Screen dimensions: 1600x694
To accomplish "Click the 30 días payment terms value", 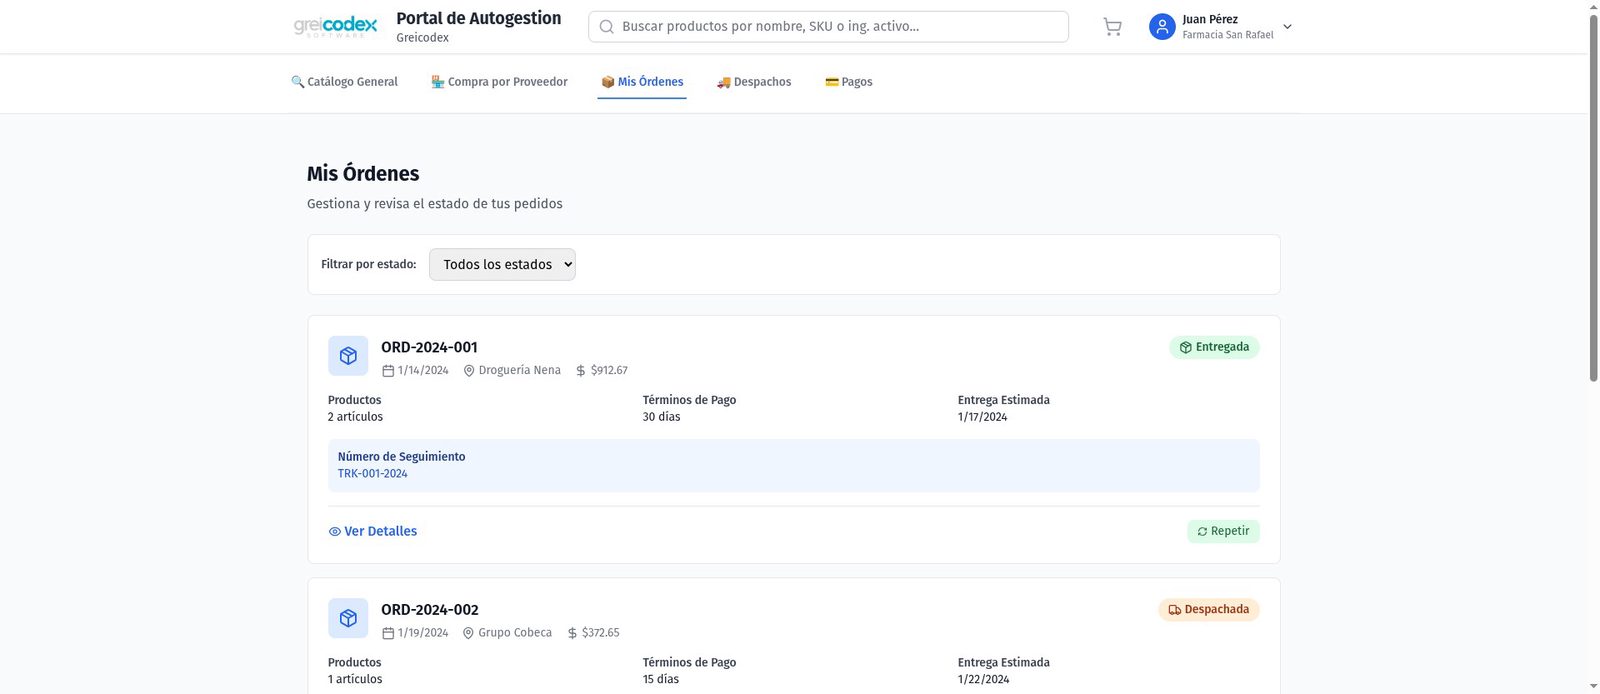I will coord(661,417).
